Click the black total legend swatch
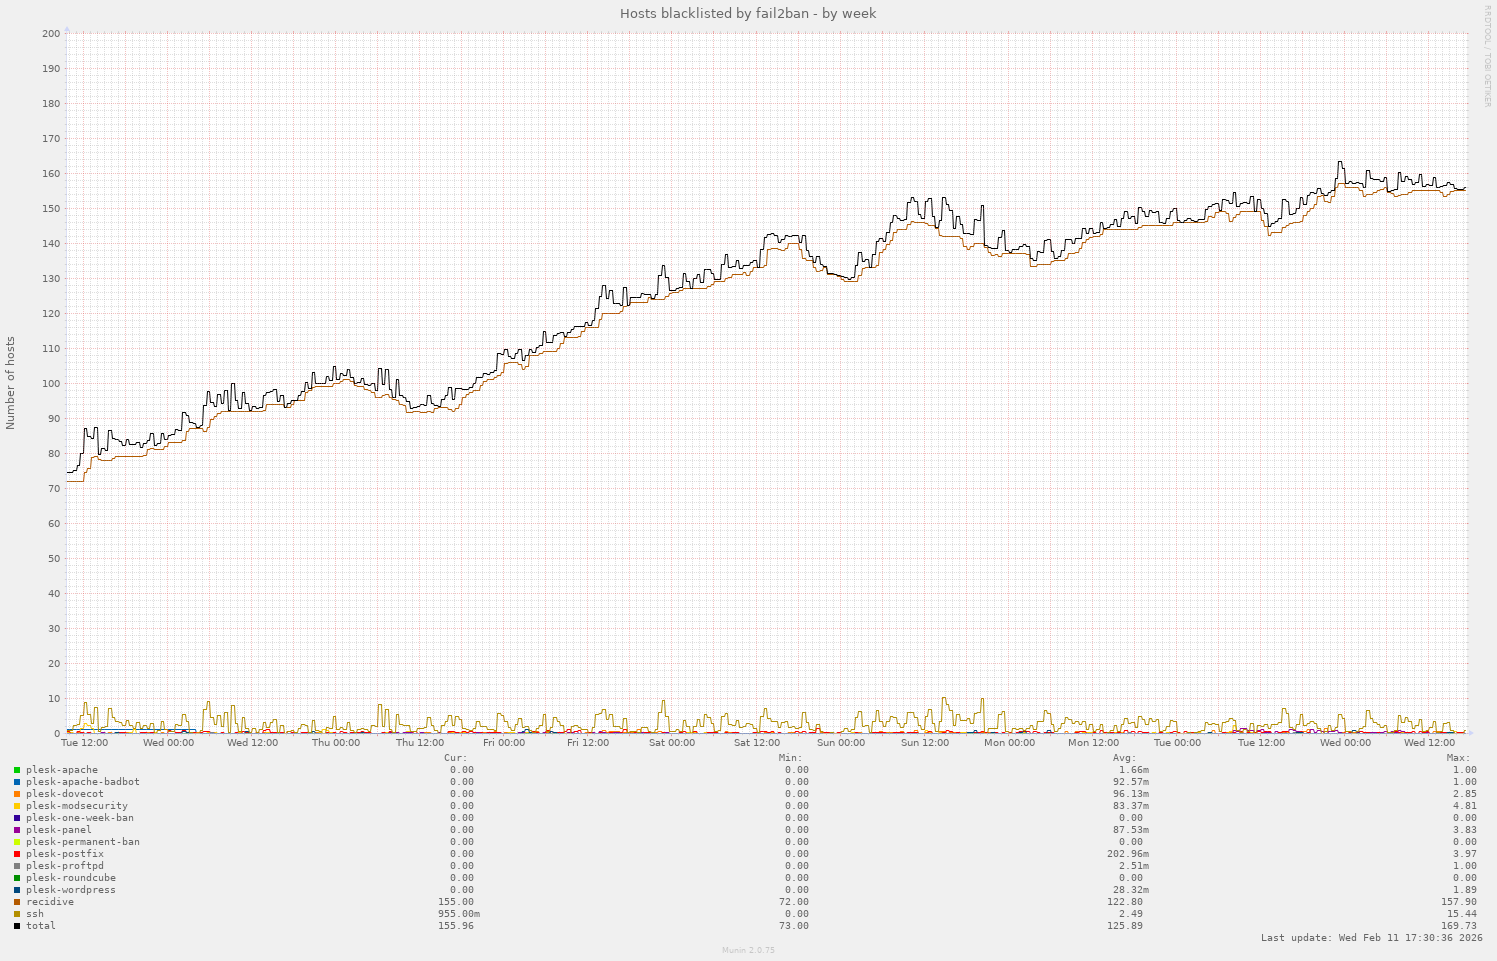The image size is (1497, 961). (17, 926)
